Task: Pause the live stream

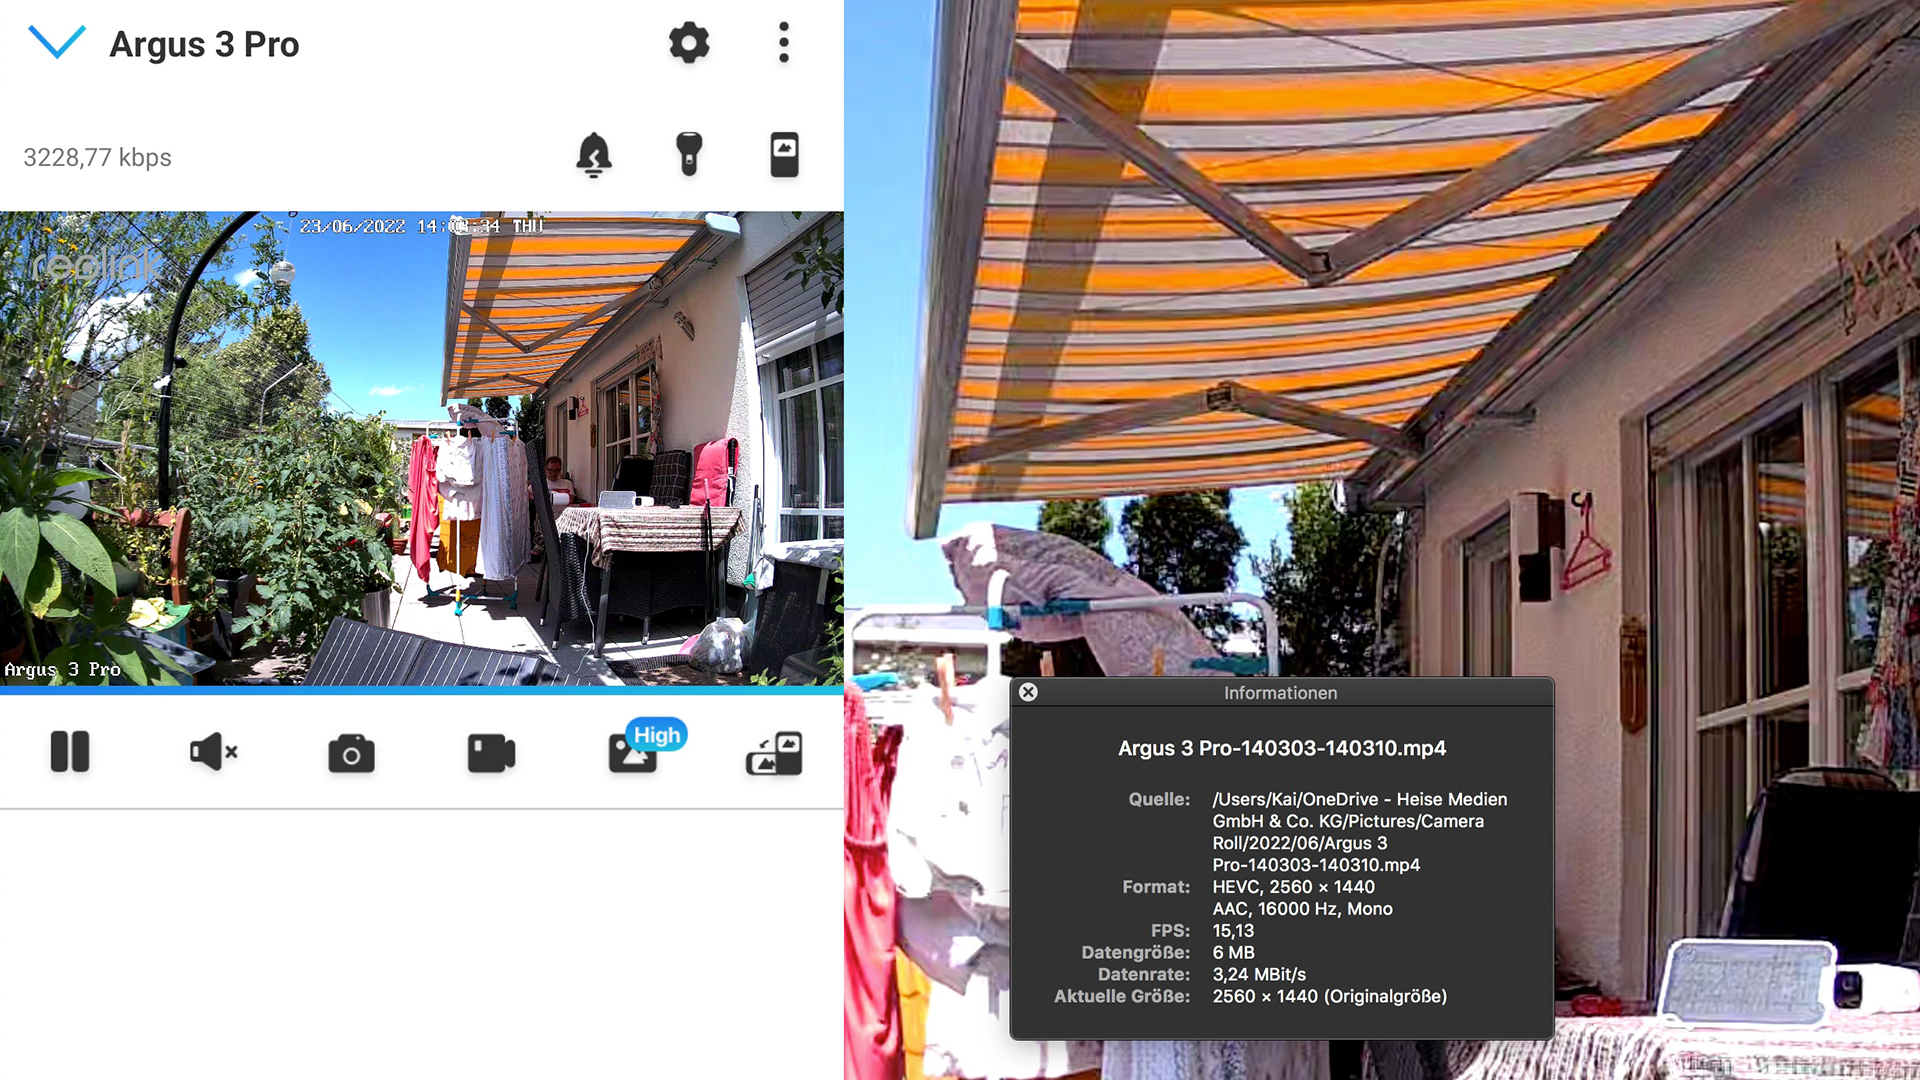Action: coord(70,752)
